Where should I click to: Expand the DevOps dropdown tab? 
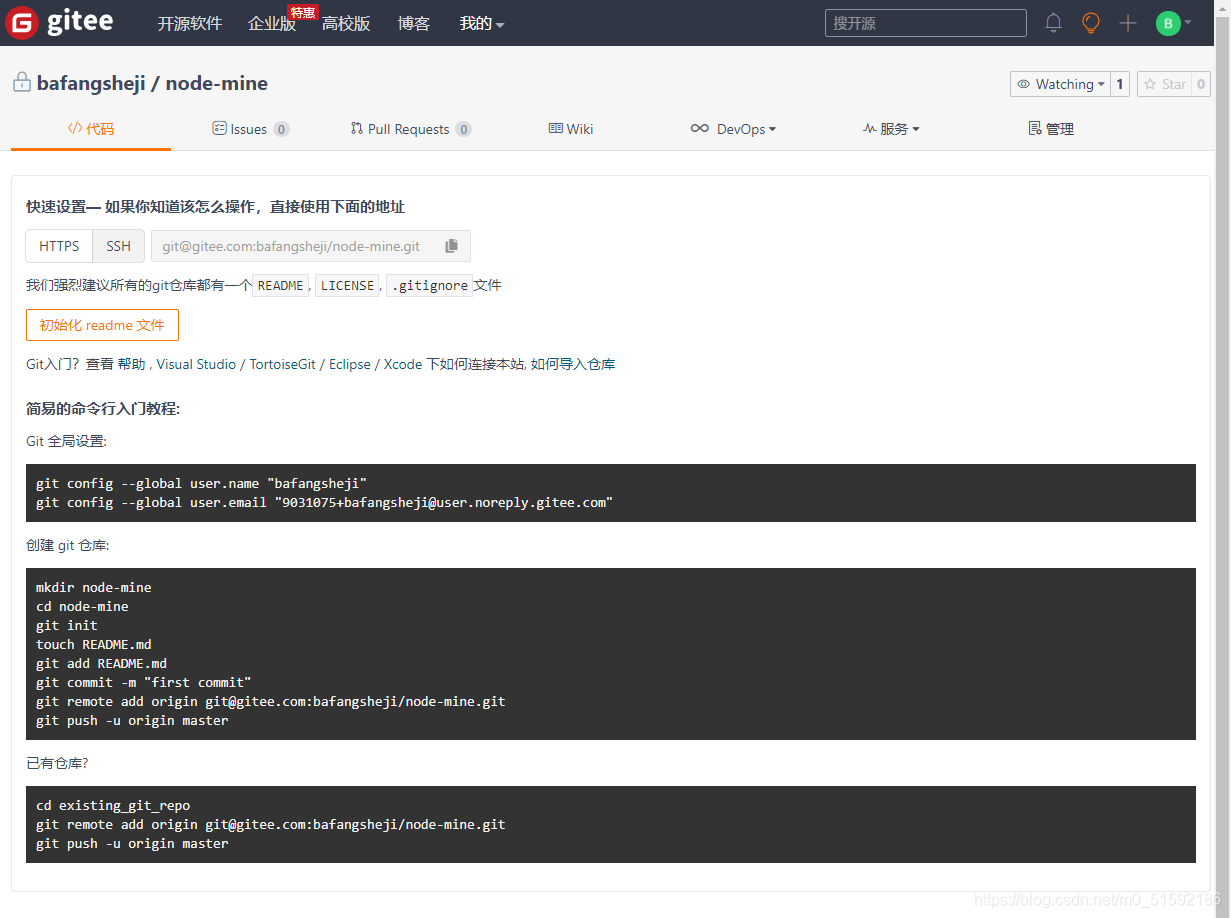tap(733, 129)
